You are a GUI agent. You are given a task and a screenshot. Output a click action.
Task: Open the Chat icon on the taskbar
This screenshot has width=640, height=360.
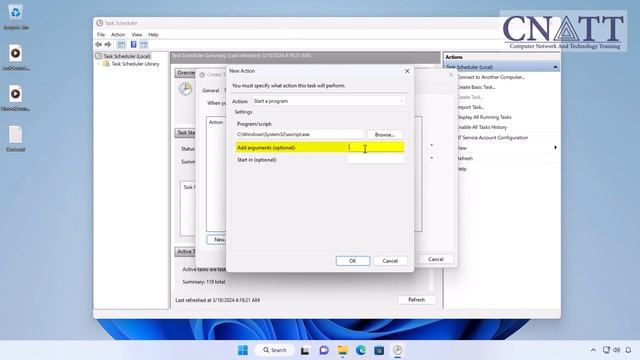point(324,350)
